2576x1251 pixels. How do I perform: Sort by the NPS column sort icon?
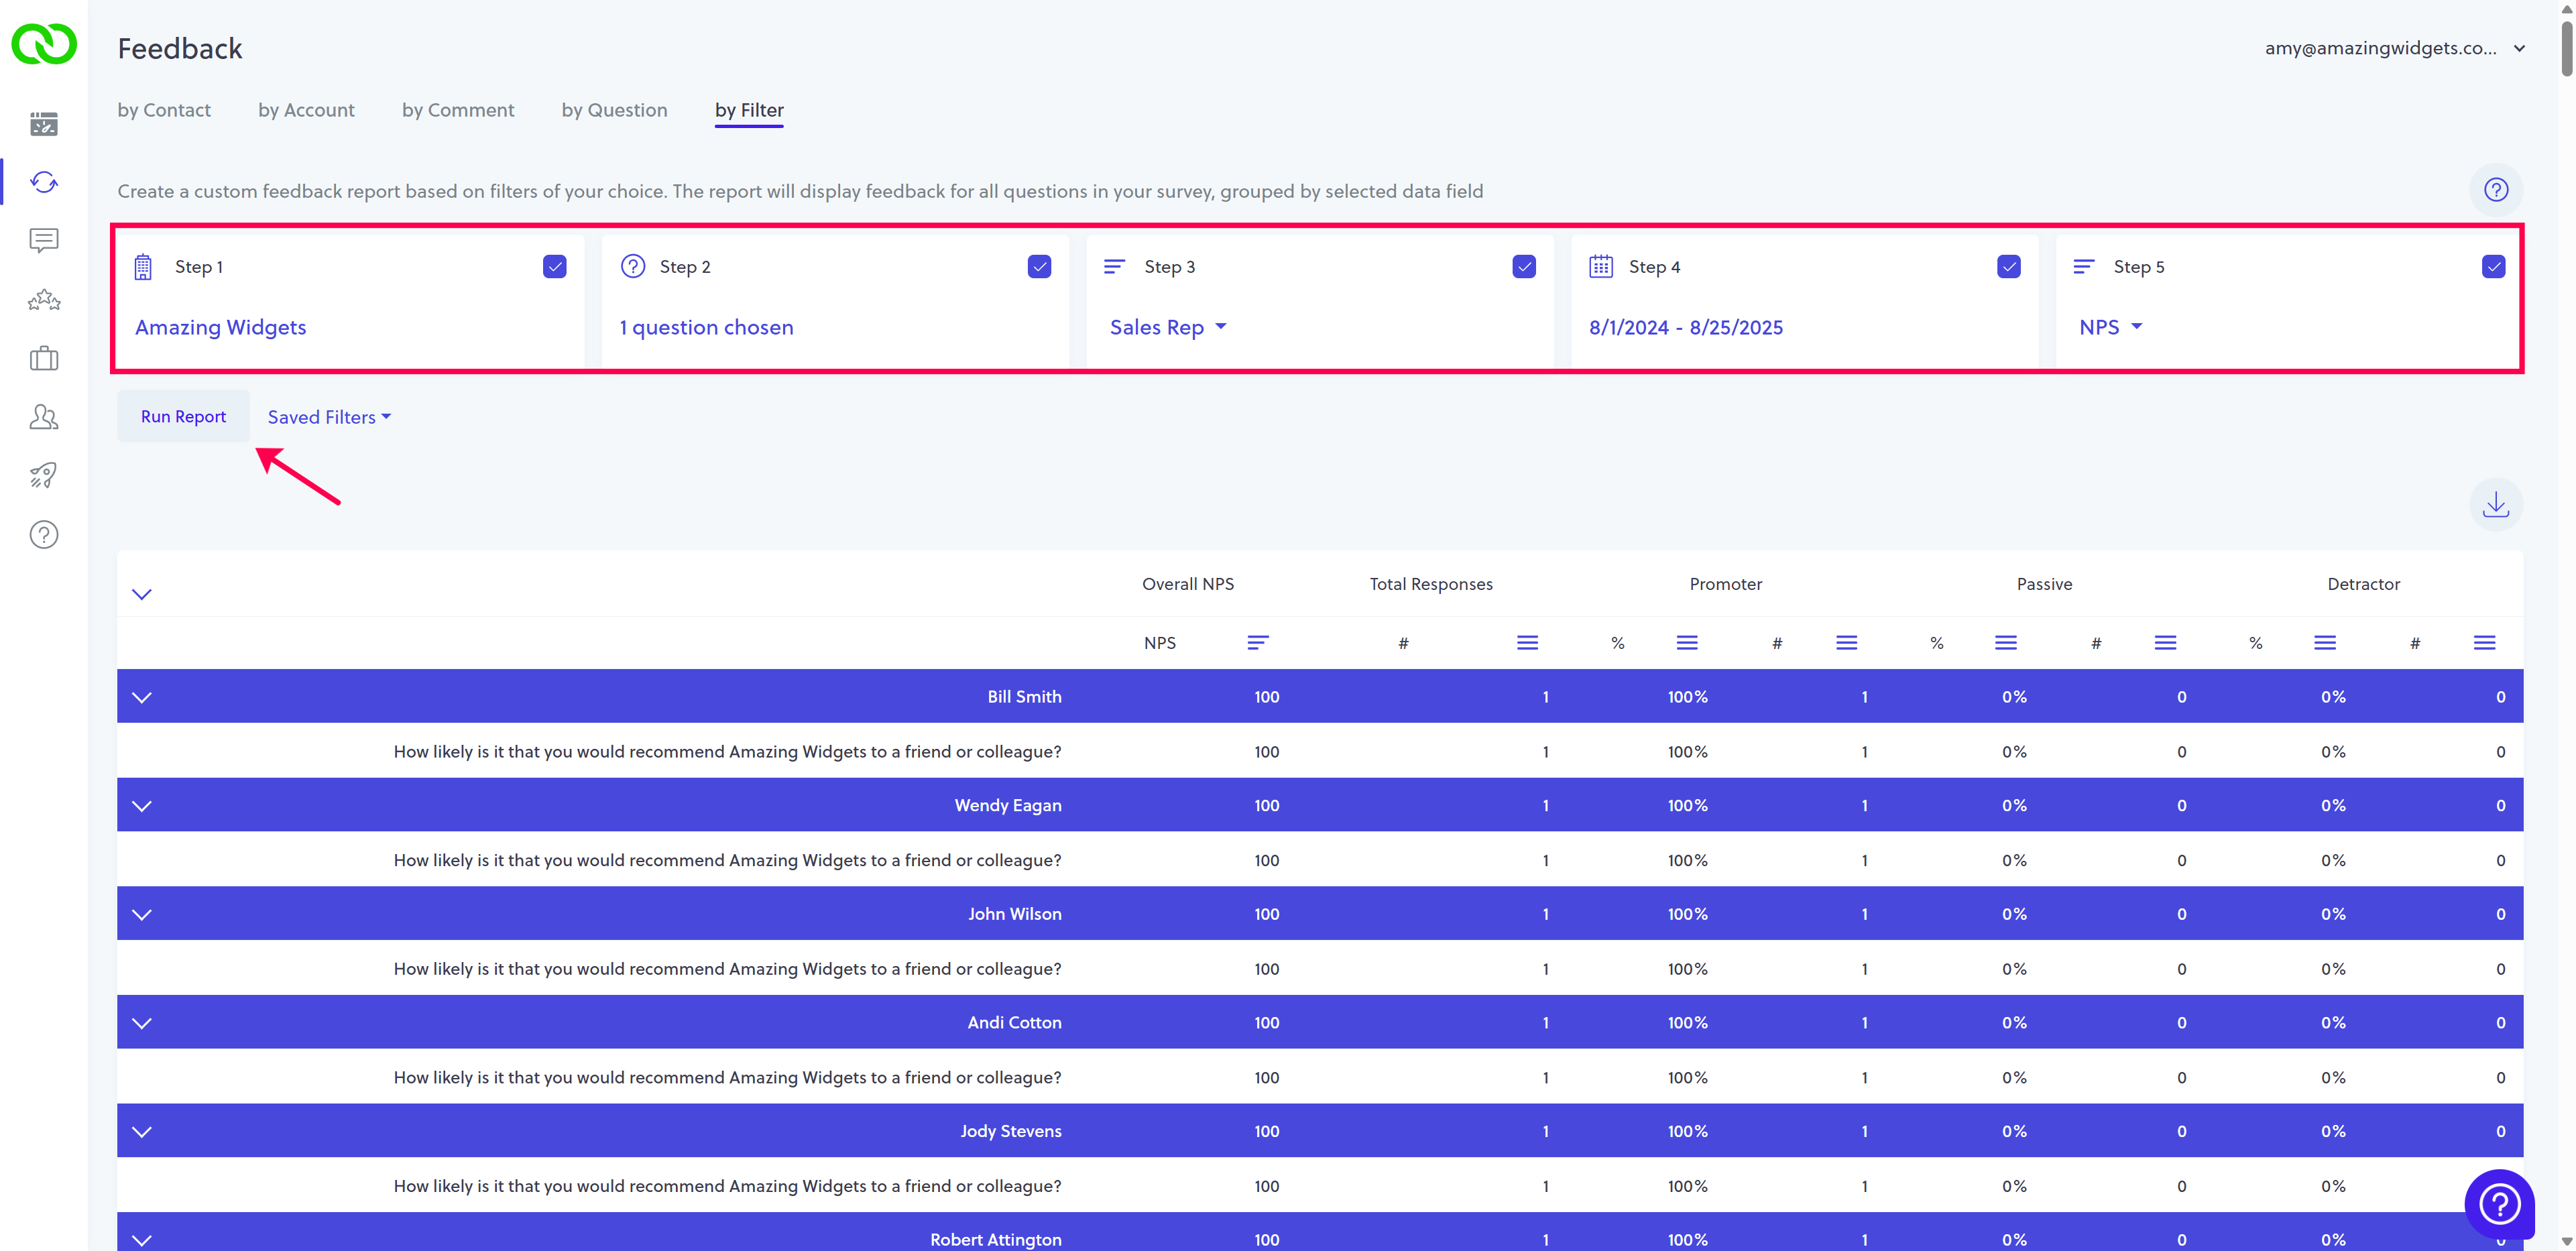click(x=1257, y=643)
